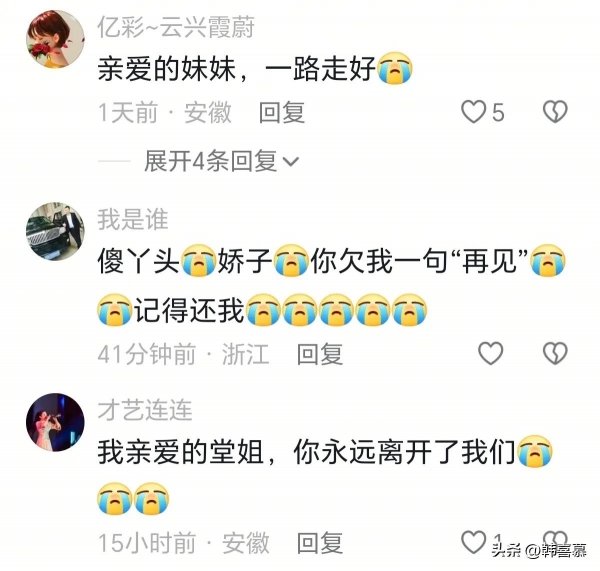Screen dimensions: 600x571
Task: Tap the 头条 @ watermark at bottom
Action: [x=539, y=551]
